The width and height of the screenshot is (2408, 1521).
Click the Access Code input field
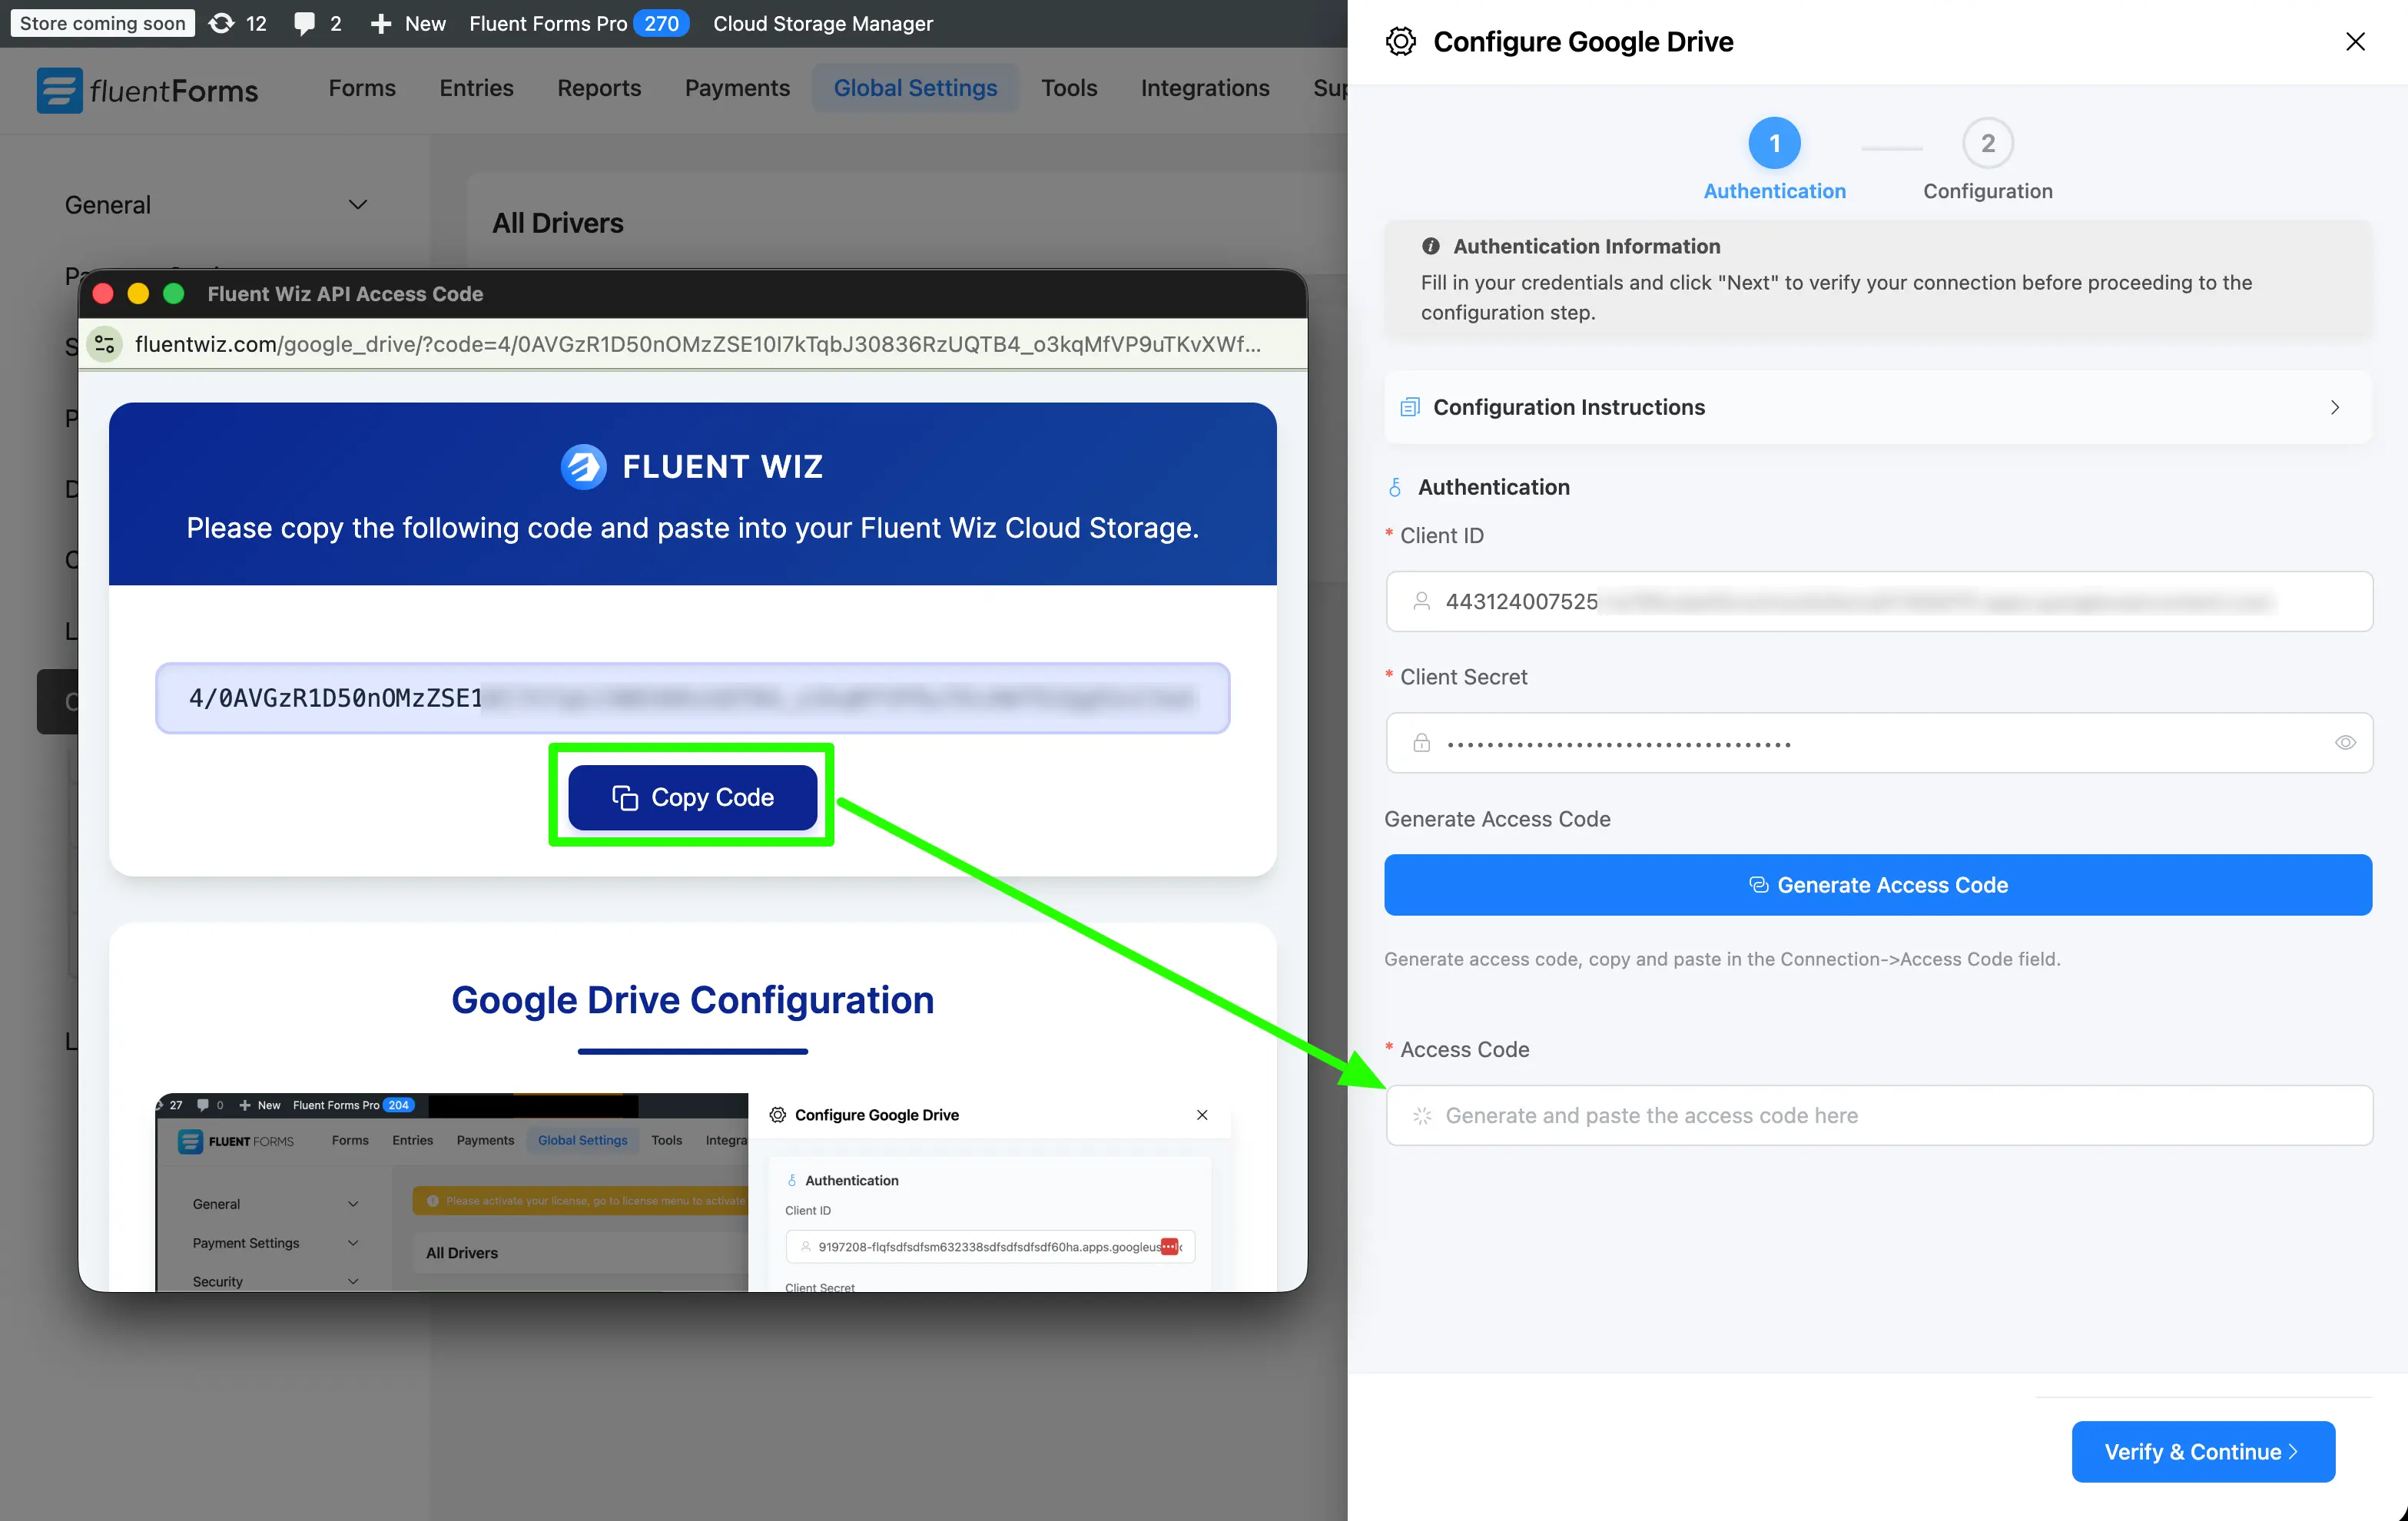coord(1877,1115)
